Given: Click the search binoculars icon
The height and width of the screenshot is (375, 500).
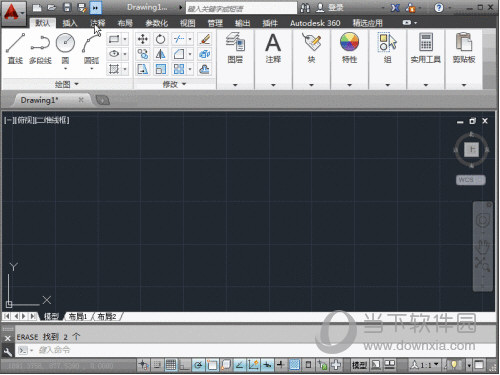Looking at the screenshot, I should tap(305, 8).
